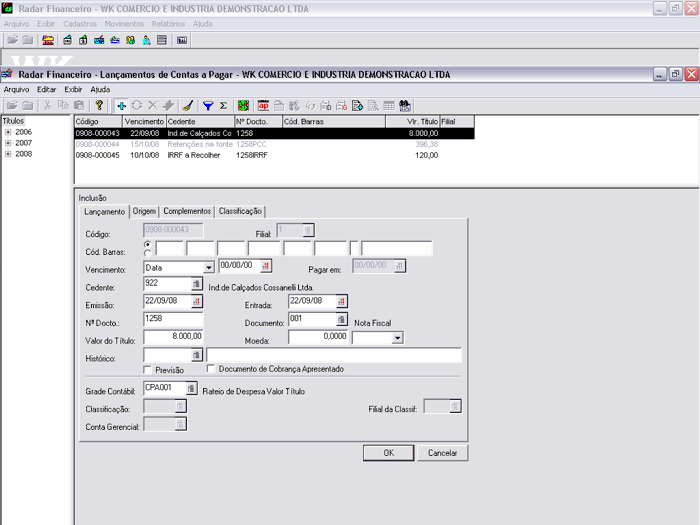Expand the 2007 tree node
This screenshot has height=525, width=700.
pos(8,143)
